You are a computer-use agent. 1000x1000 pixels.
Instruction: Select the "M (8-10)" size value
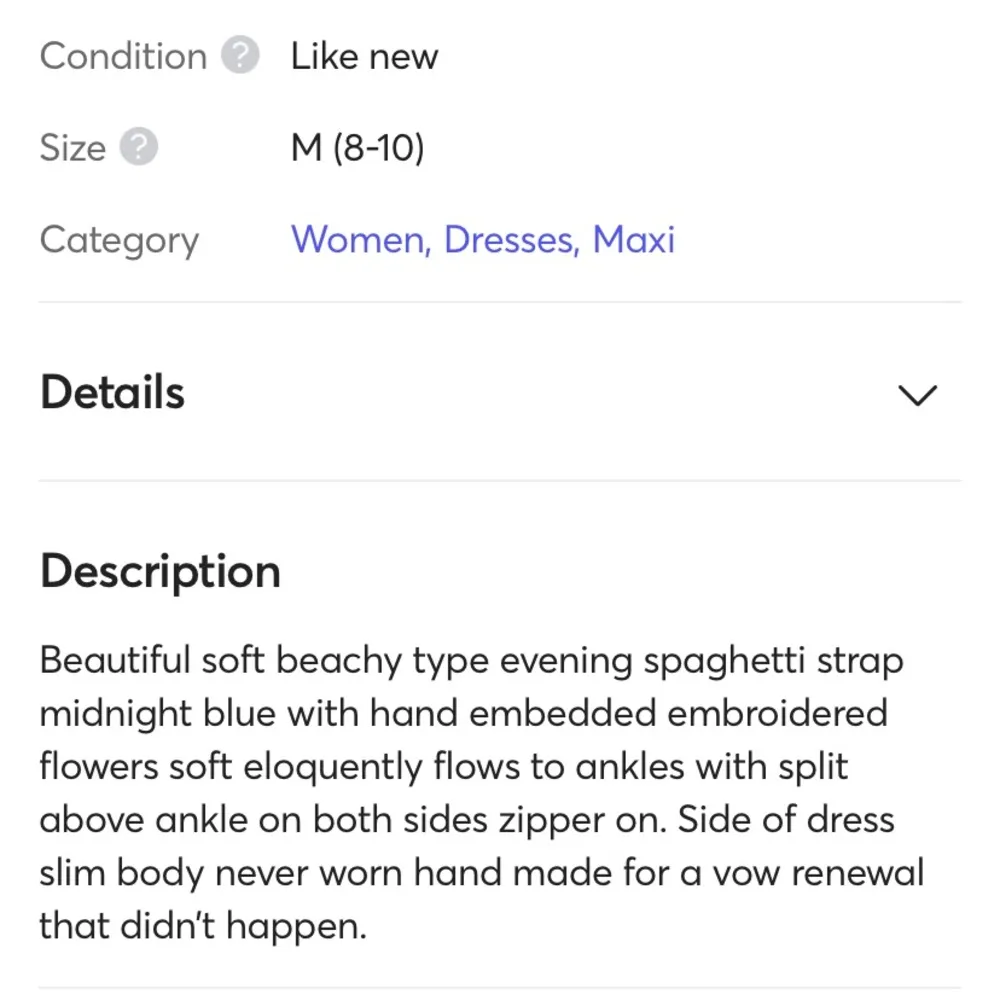click(x=357, y=148)
